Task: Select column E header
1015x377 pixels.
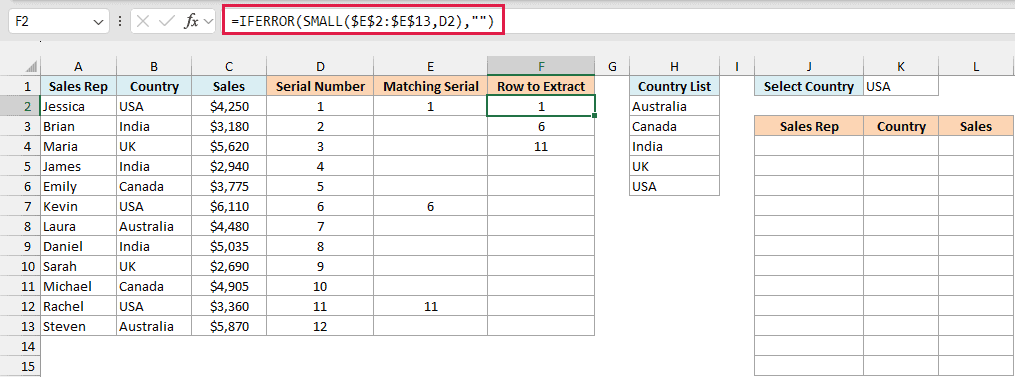Action: 430,66
